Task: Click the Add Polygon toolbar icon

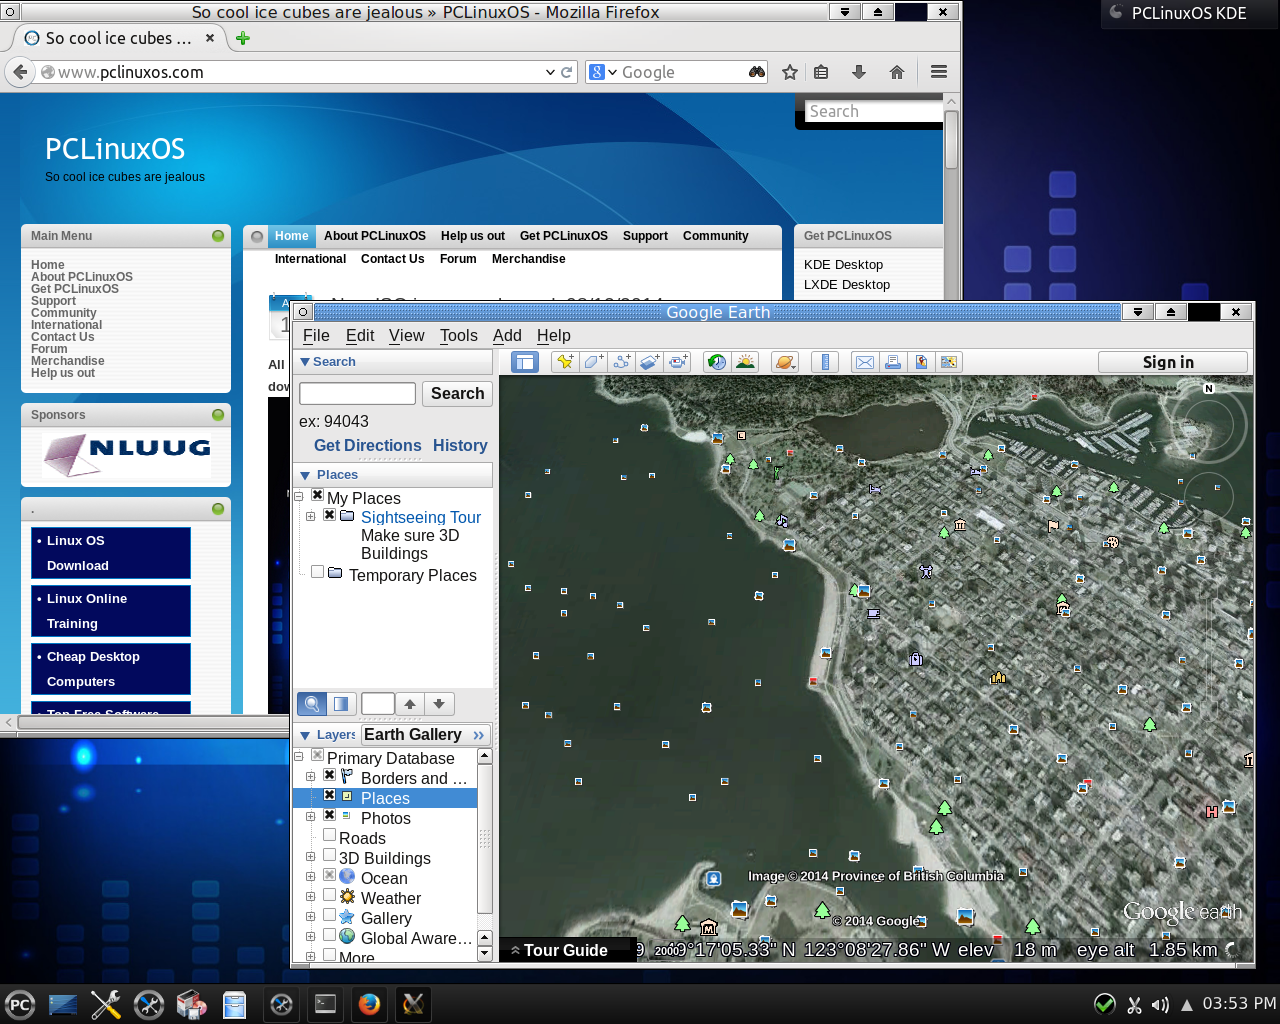Action: 593,362
